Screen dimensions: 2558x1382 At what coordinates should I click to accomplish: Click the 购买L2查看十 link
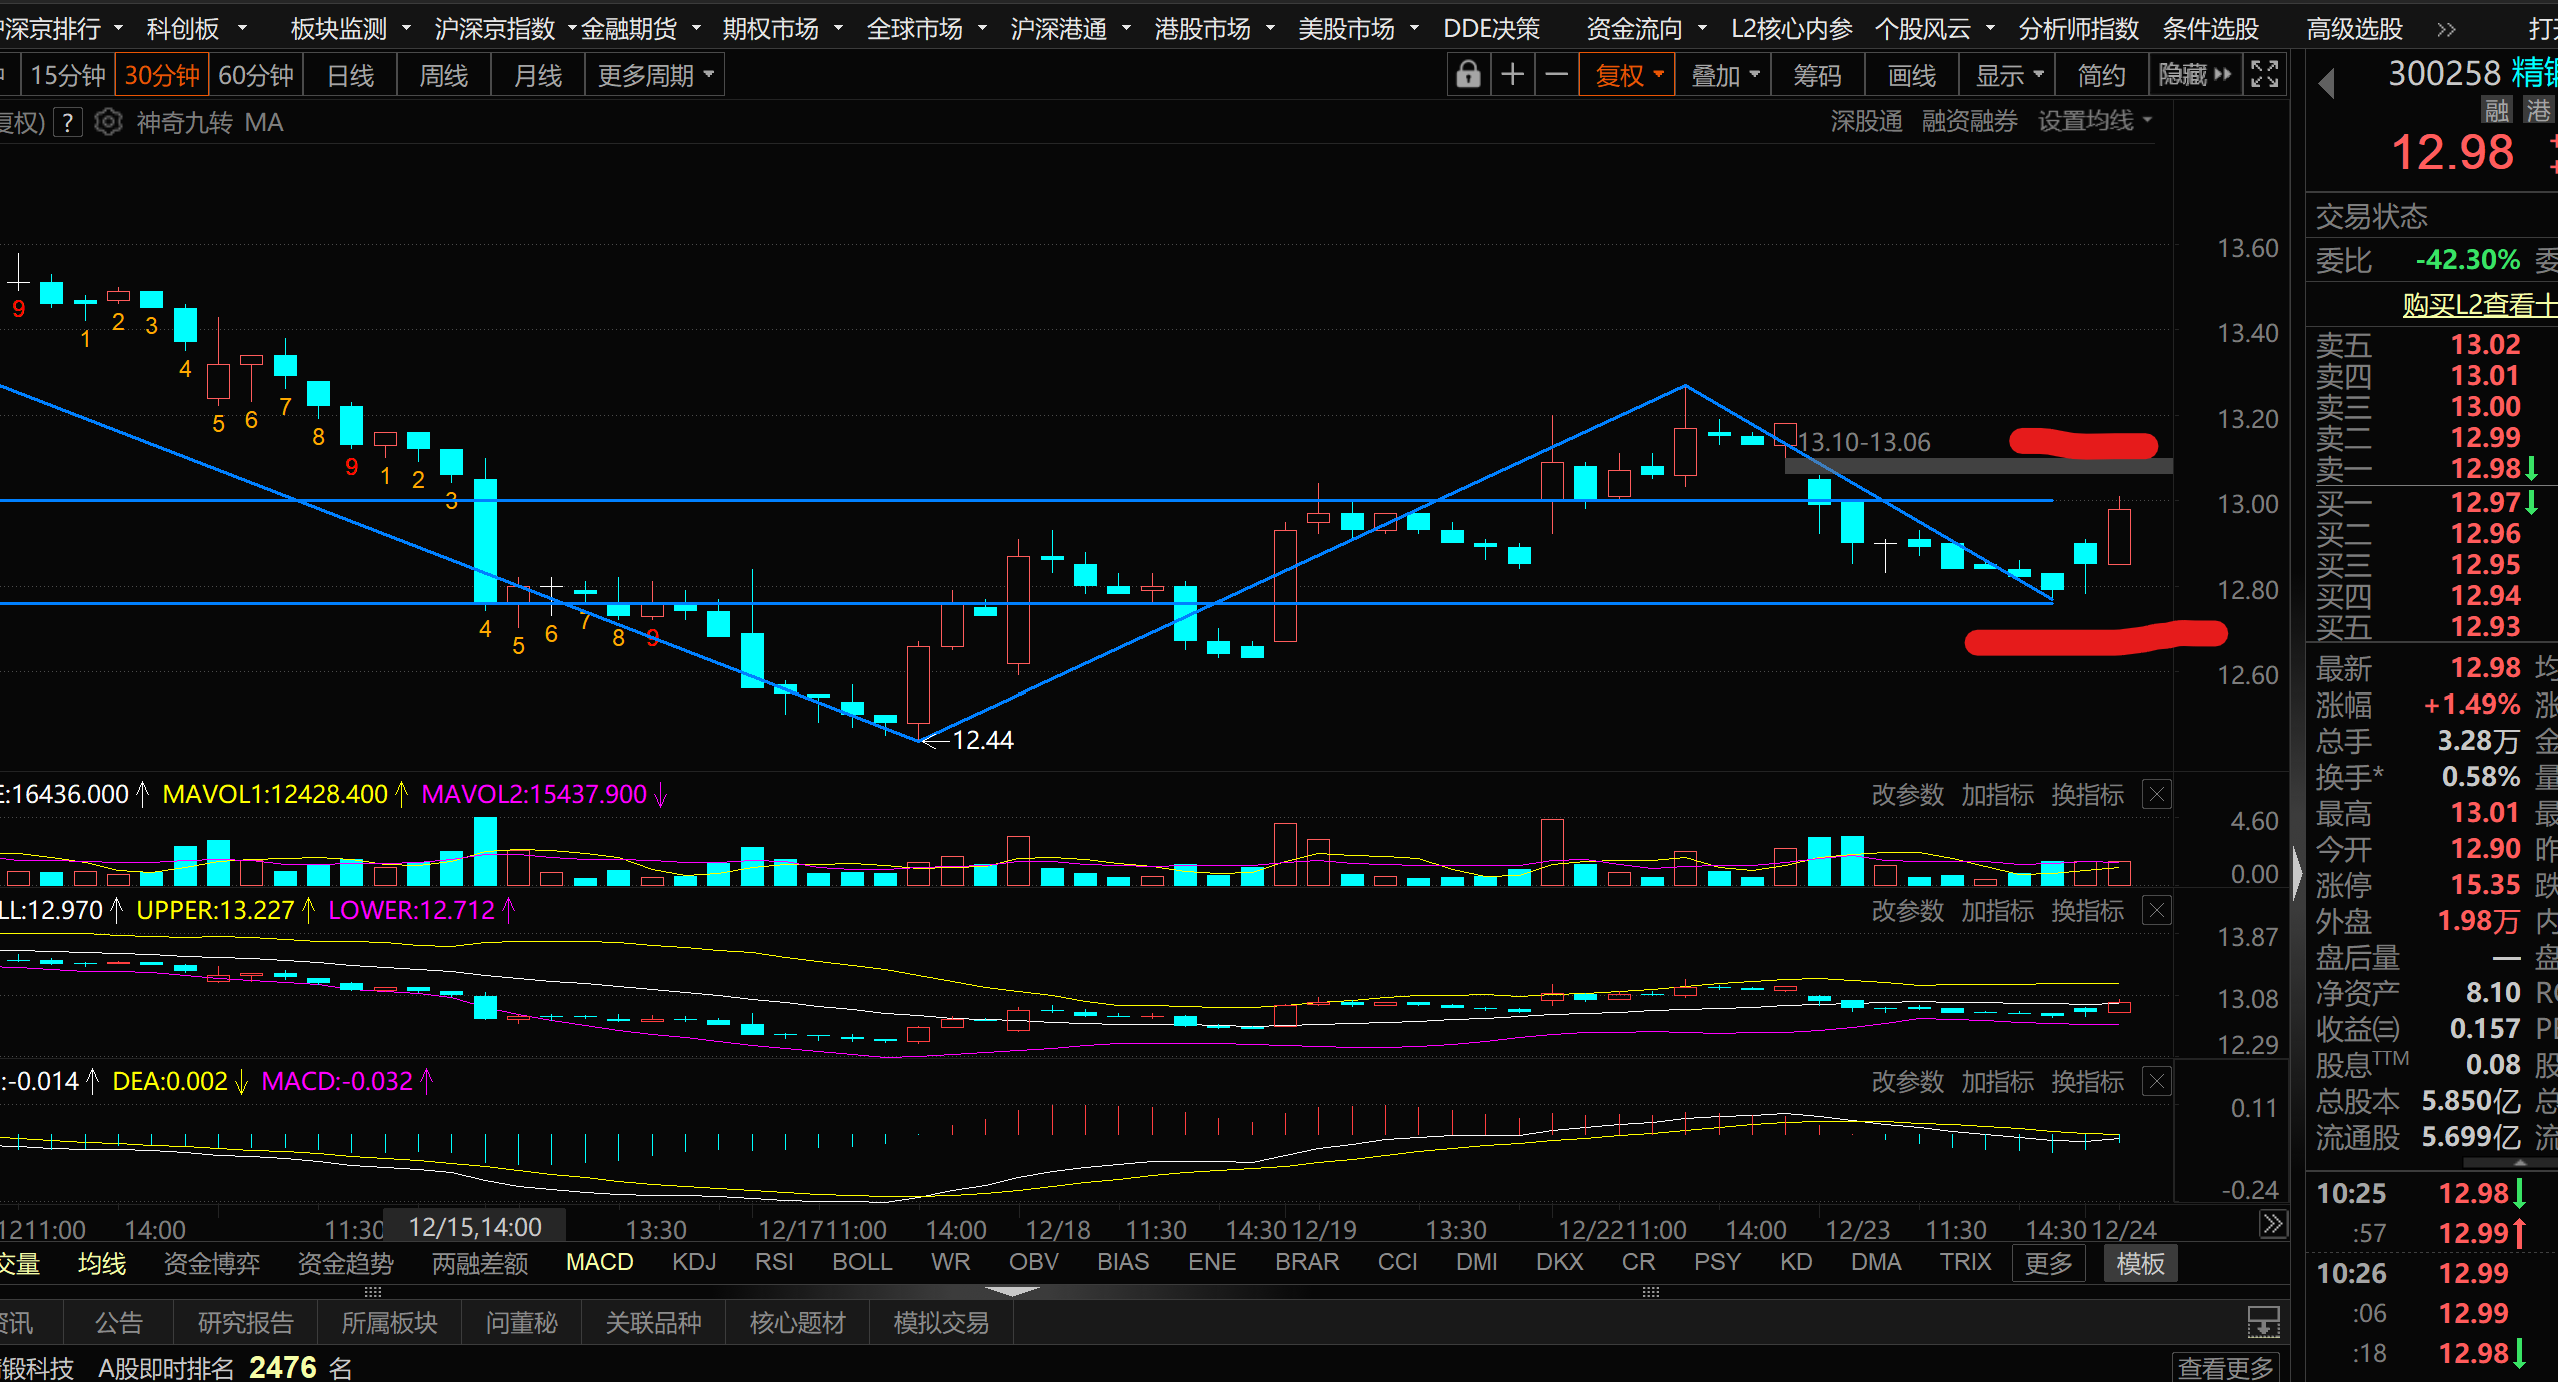pos(2478,304)
